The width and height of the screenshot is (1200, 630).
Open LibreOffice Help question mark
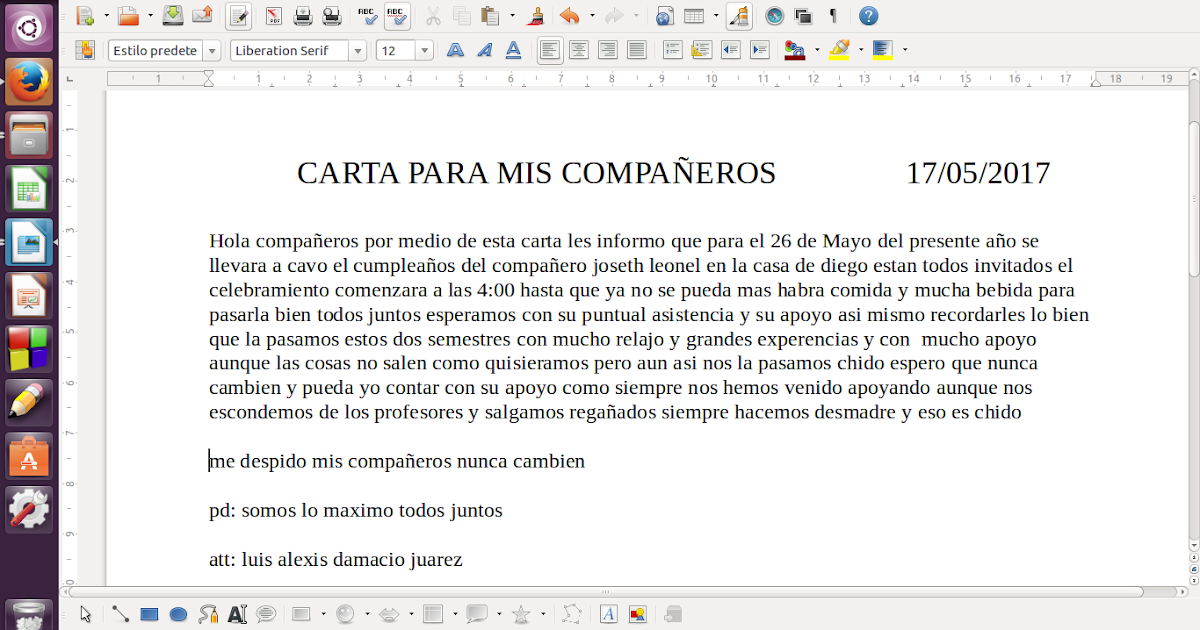pos(869,15)
